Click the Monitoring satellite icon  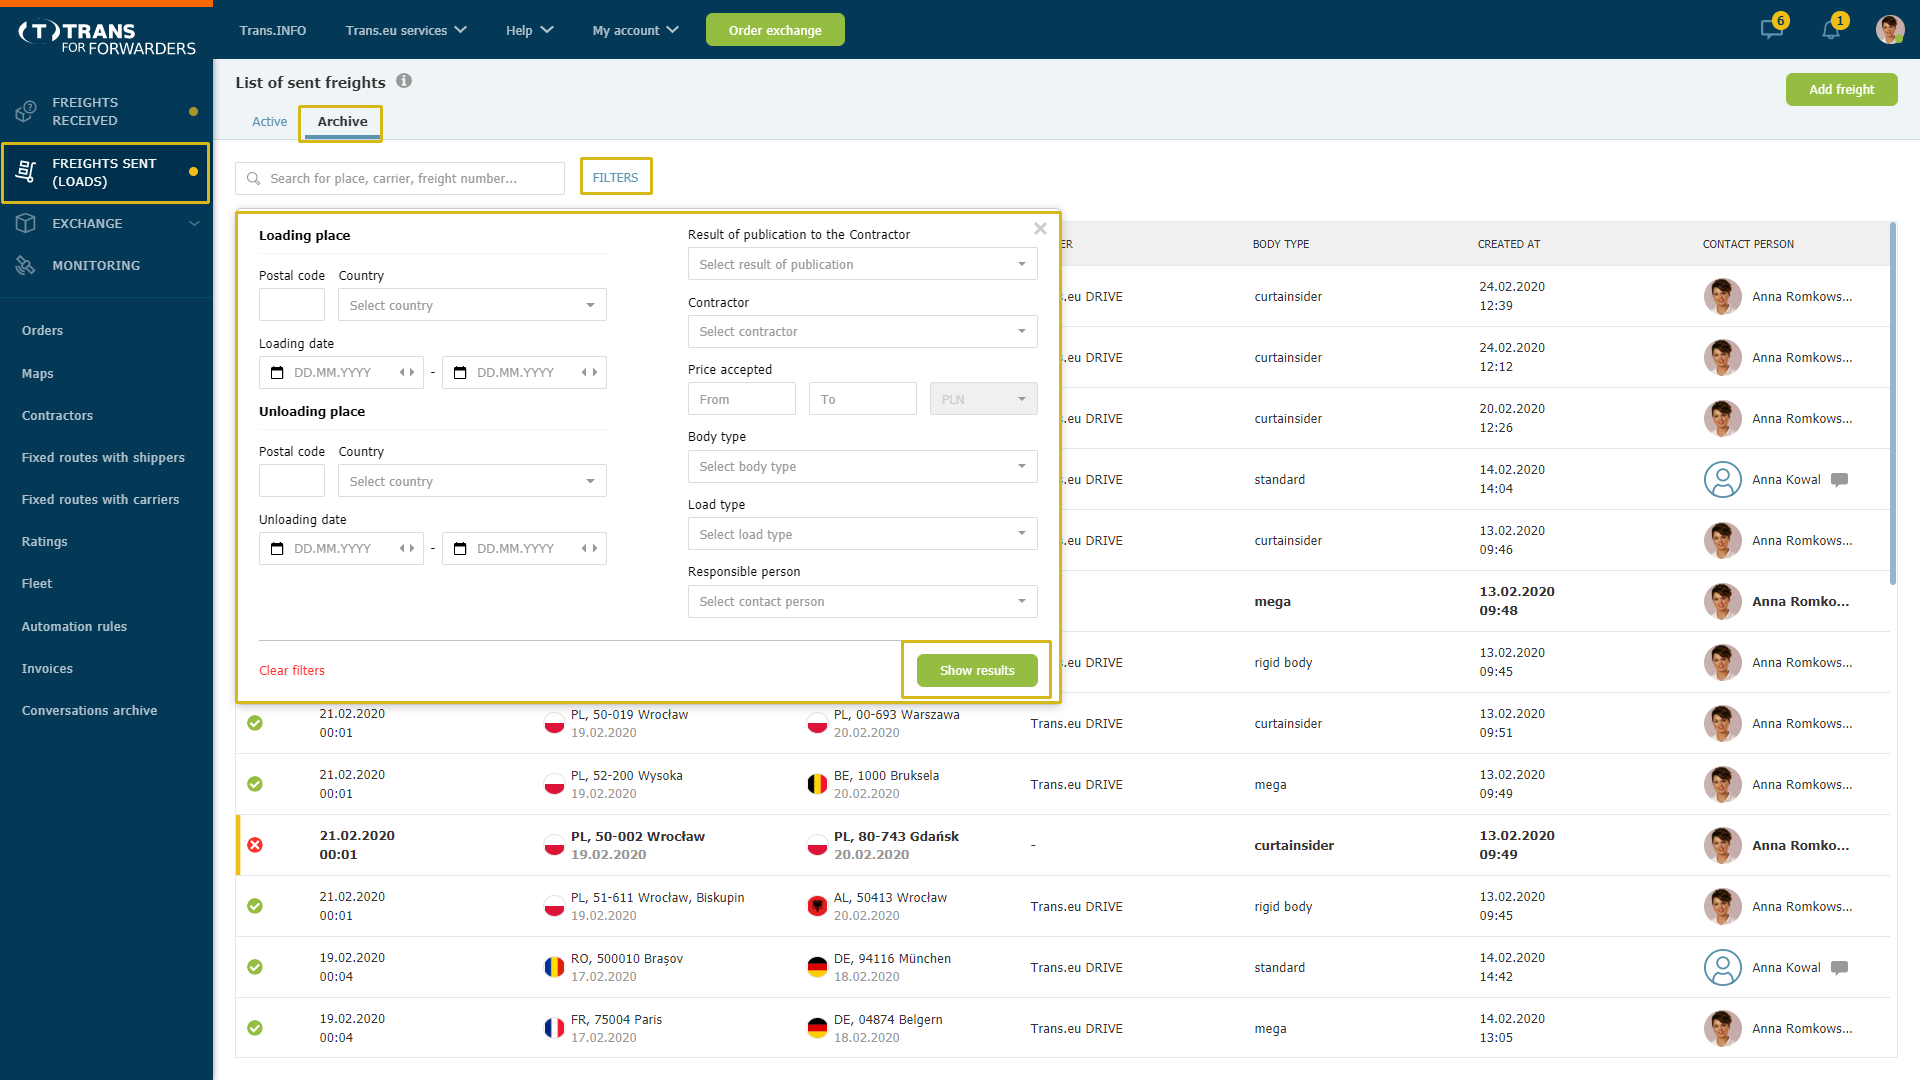click(x=26, y=265)
